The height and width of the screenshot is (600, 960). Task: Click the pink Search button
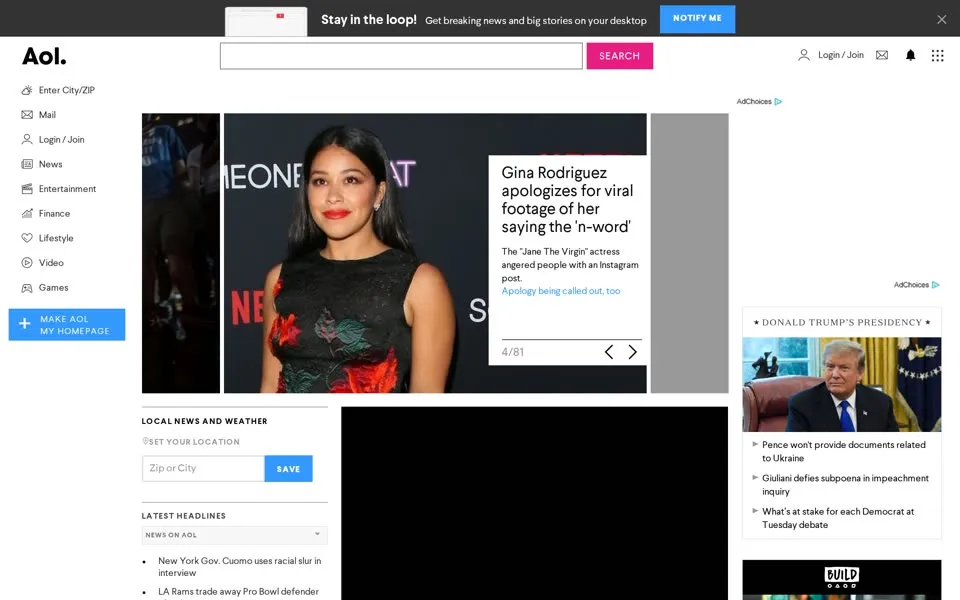620,56
